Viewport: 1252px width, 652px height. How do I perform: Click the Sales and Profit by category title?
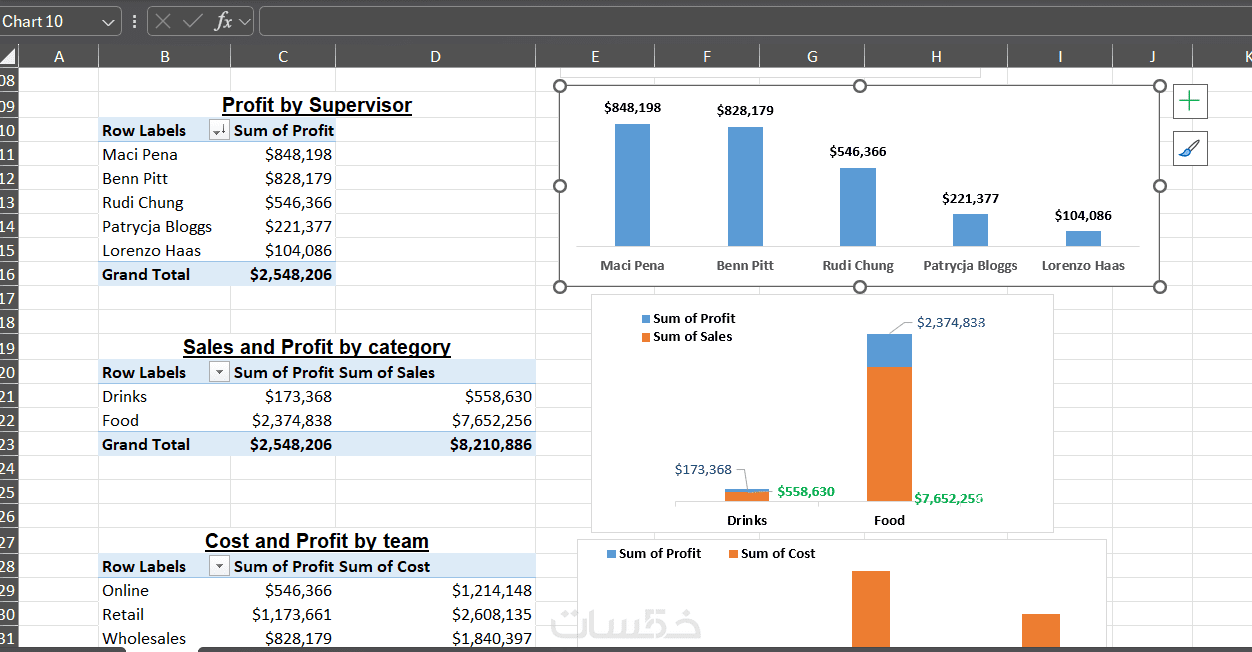click(x=317, y=347)
